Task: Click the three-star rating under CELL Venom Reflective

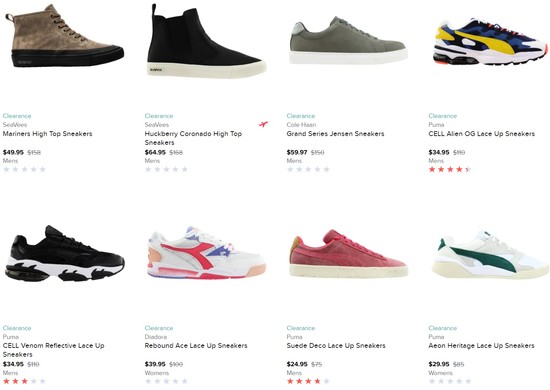Action: [x=24, y=381]
